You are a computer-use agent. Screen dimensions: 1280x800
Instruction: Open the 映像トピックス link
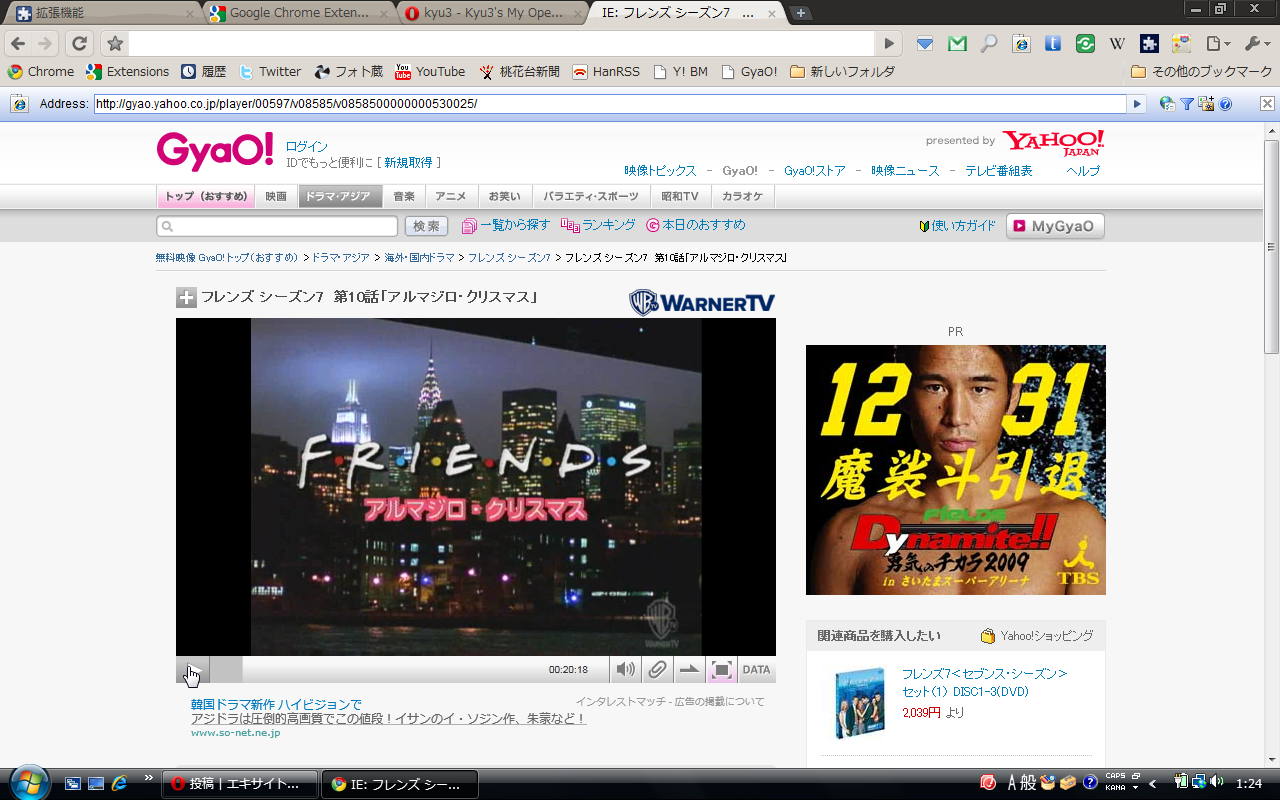[660, 171]
